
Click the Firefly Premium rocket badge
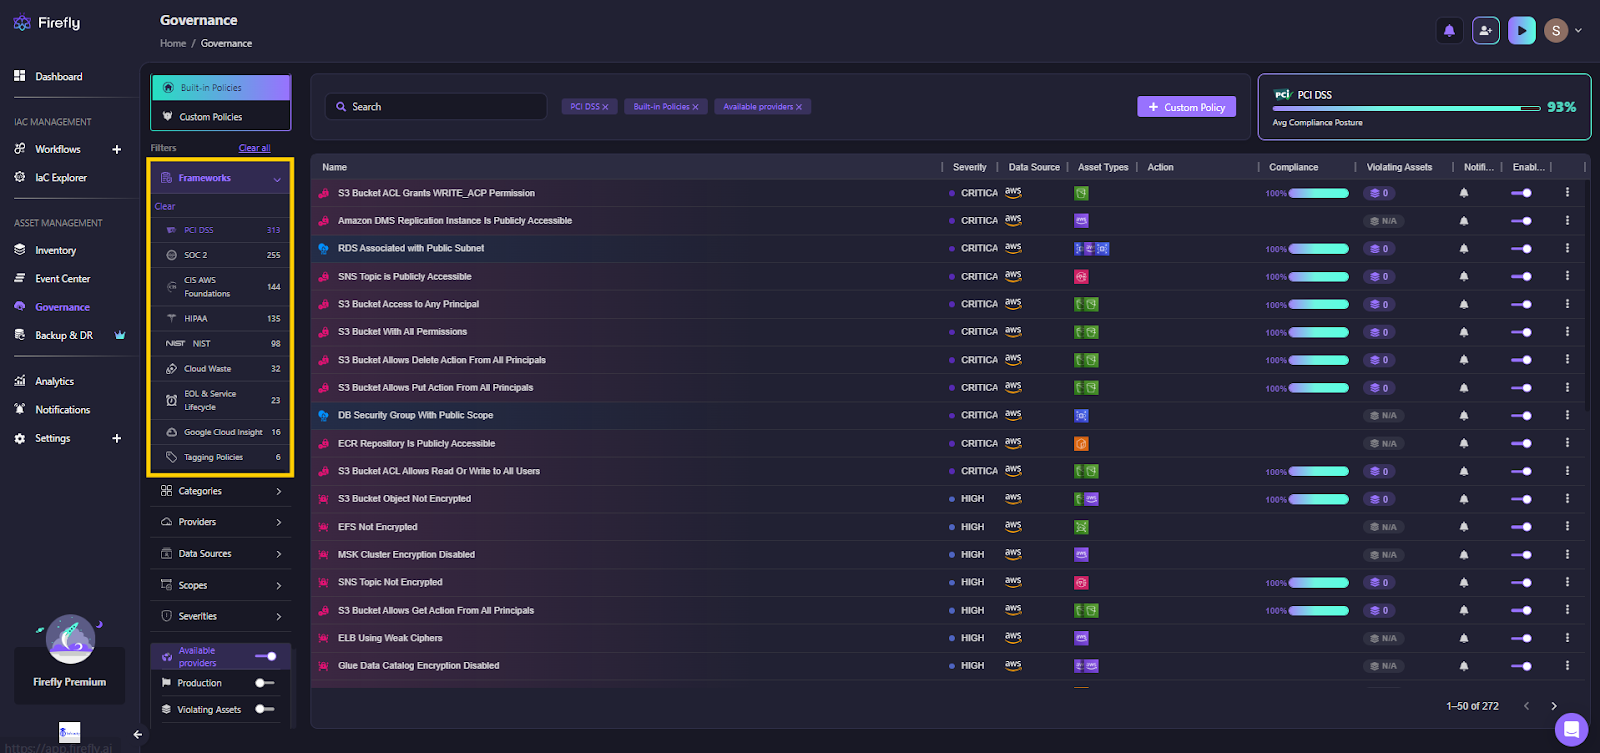pyautogui.click(x=70, y=640)
